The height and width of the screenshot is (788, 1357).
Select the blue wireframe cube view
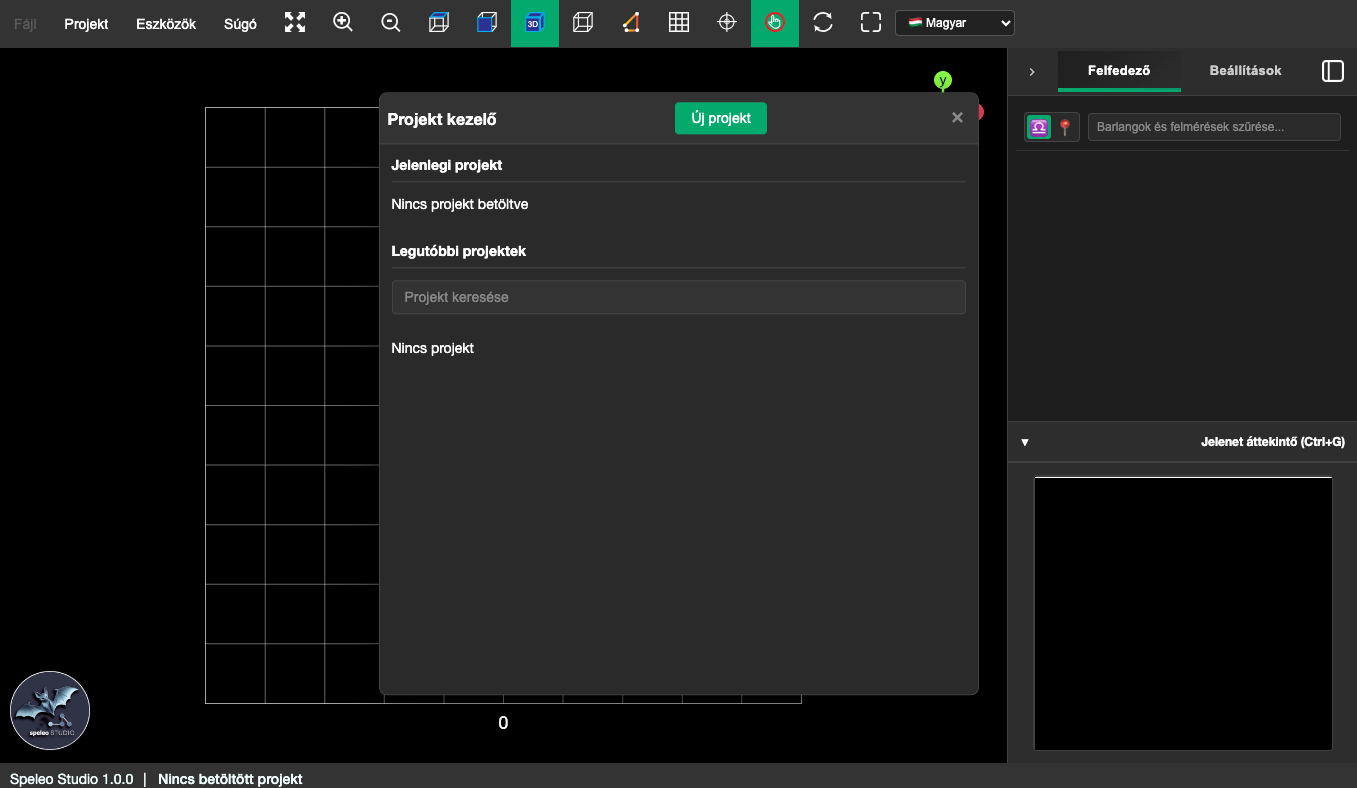439,23
